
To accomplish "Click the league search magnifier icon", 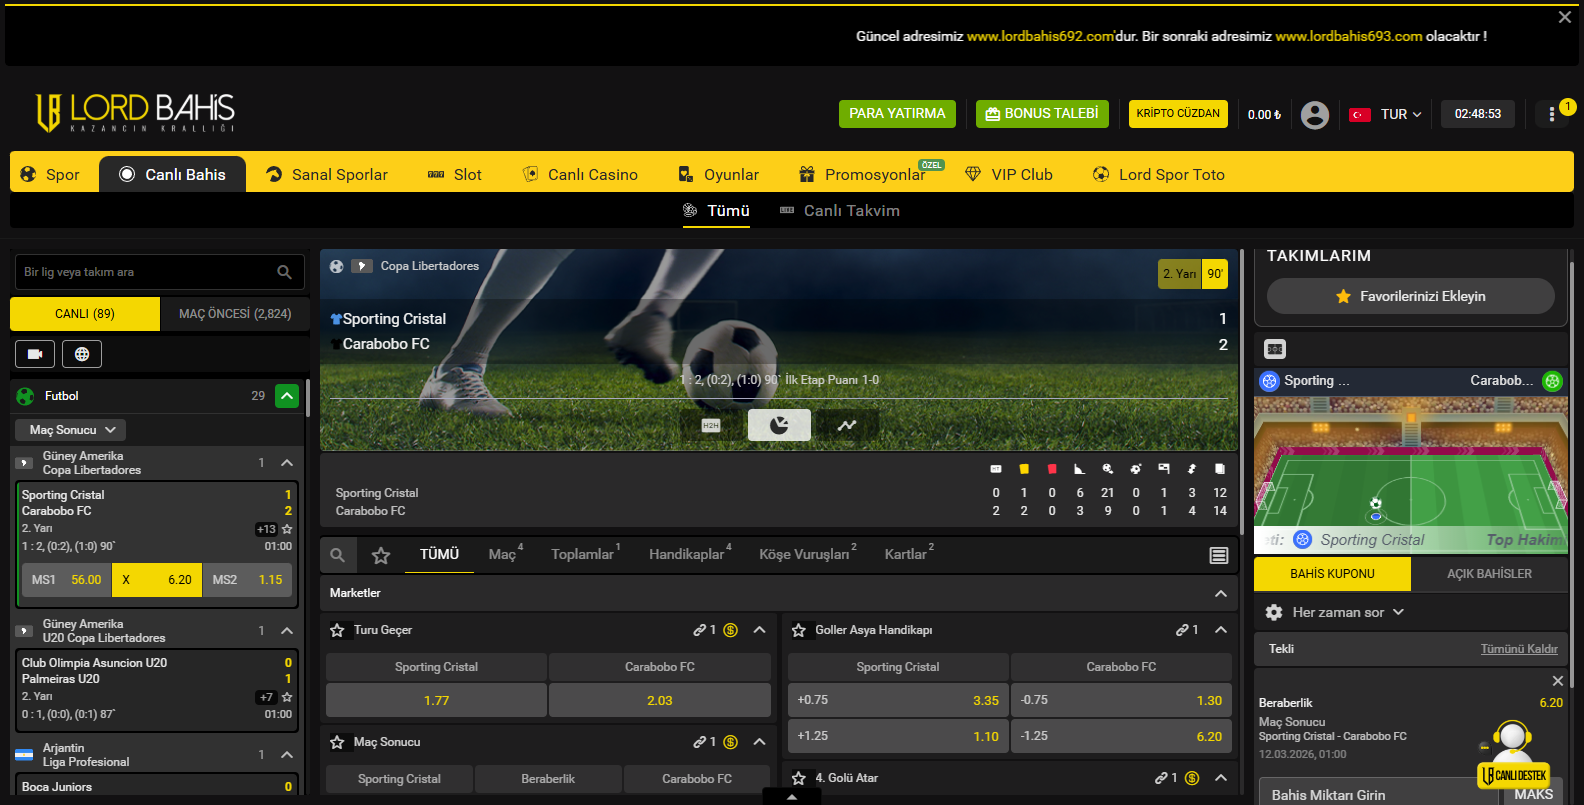I will 284,272.
